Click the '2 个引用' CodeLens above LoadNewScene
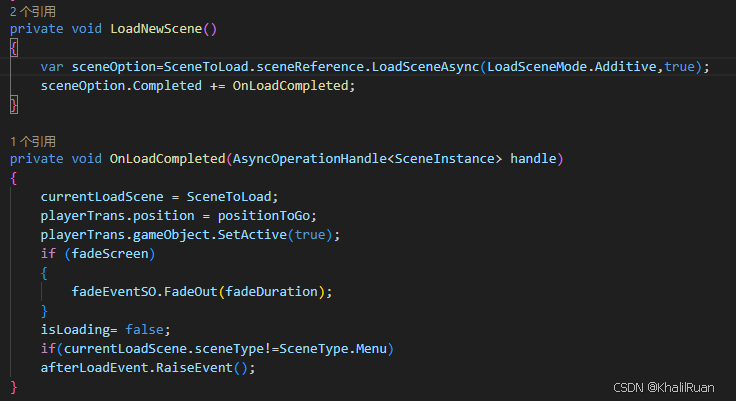 pos(33,11)
